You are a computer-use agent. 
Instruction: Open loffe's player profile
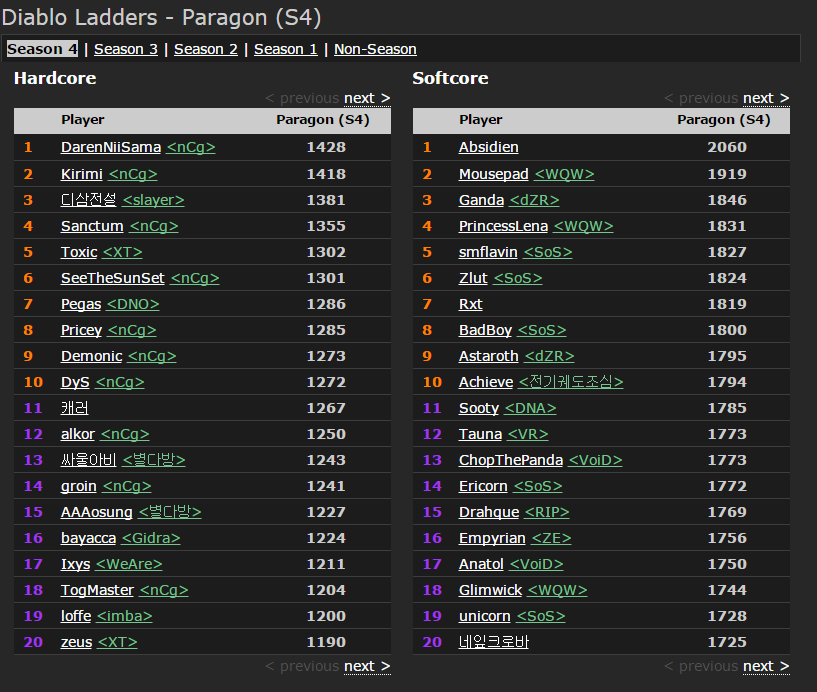(x=76, y=616)
